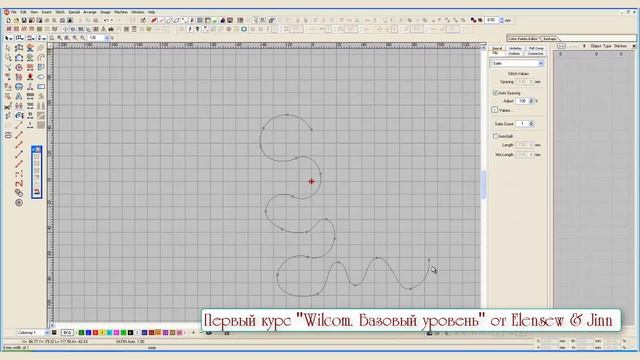Click the Object Type column header

pyautogui.click(x=601, y=46)
